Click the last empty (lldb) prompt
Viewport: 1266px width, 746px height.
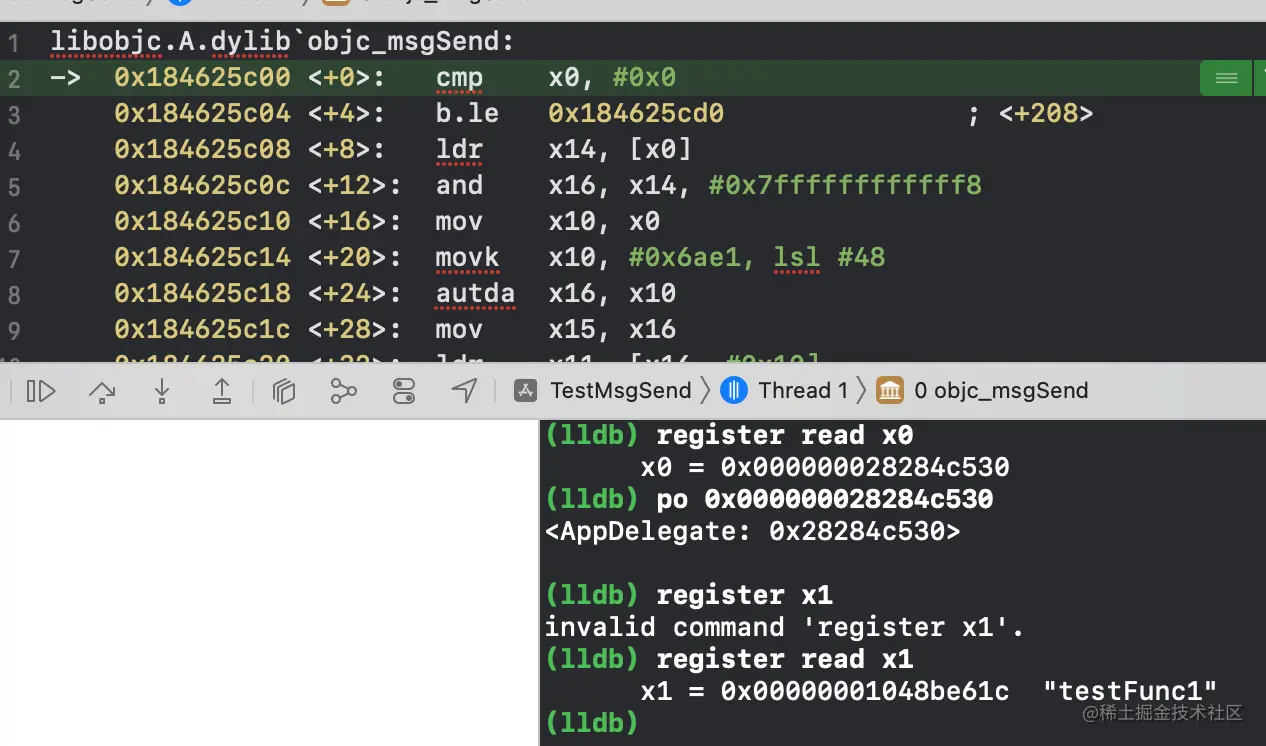point(592,723)
